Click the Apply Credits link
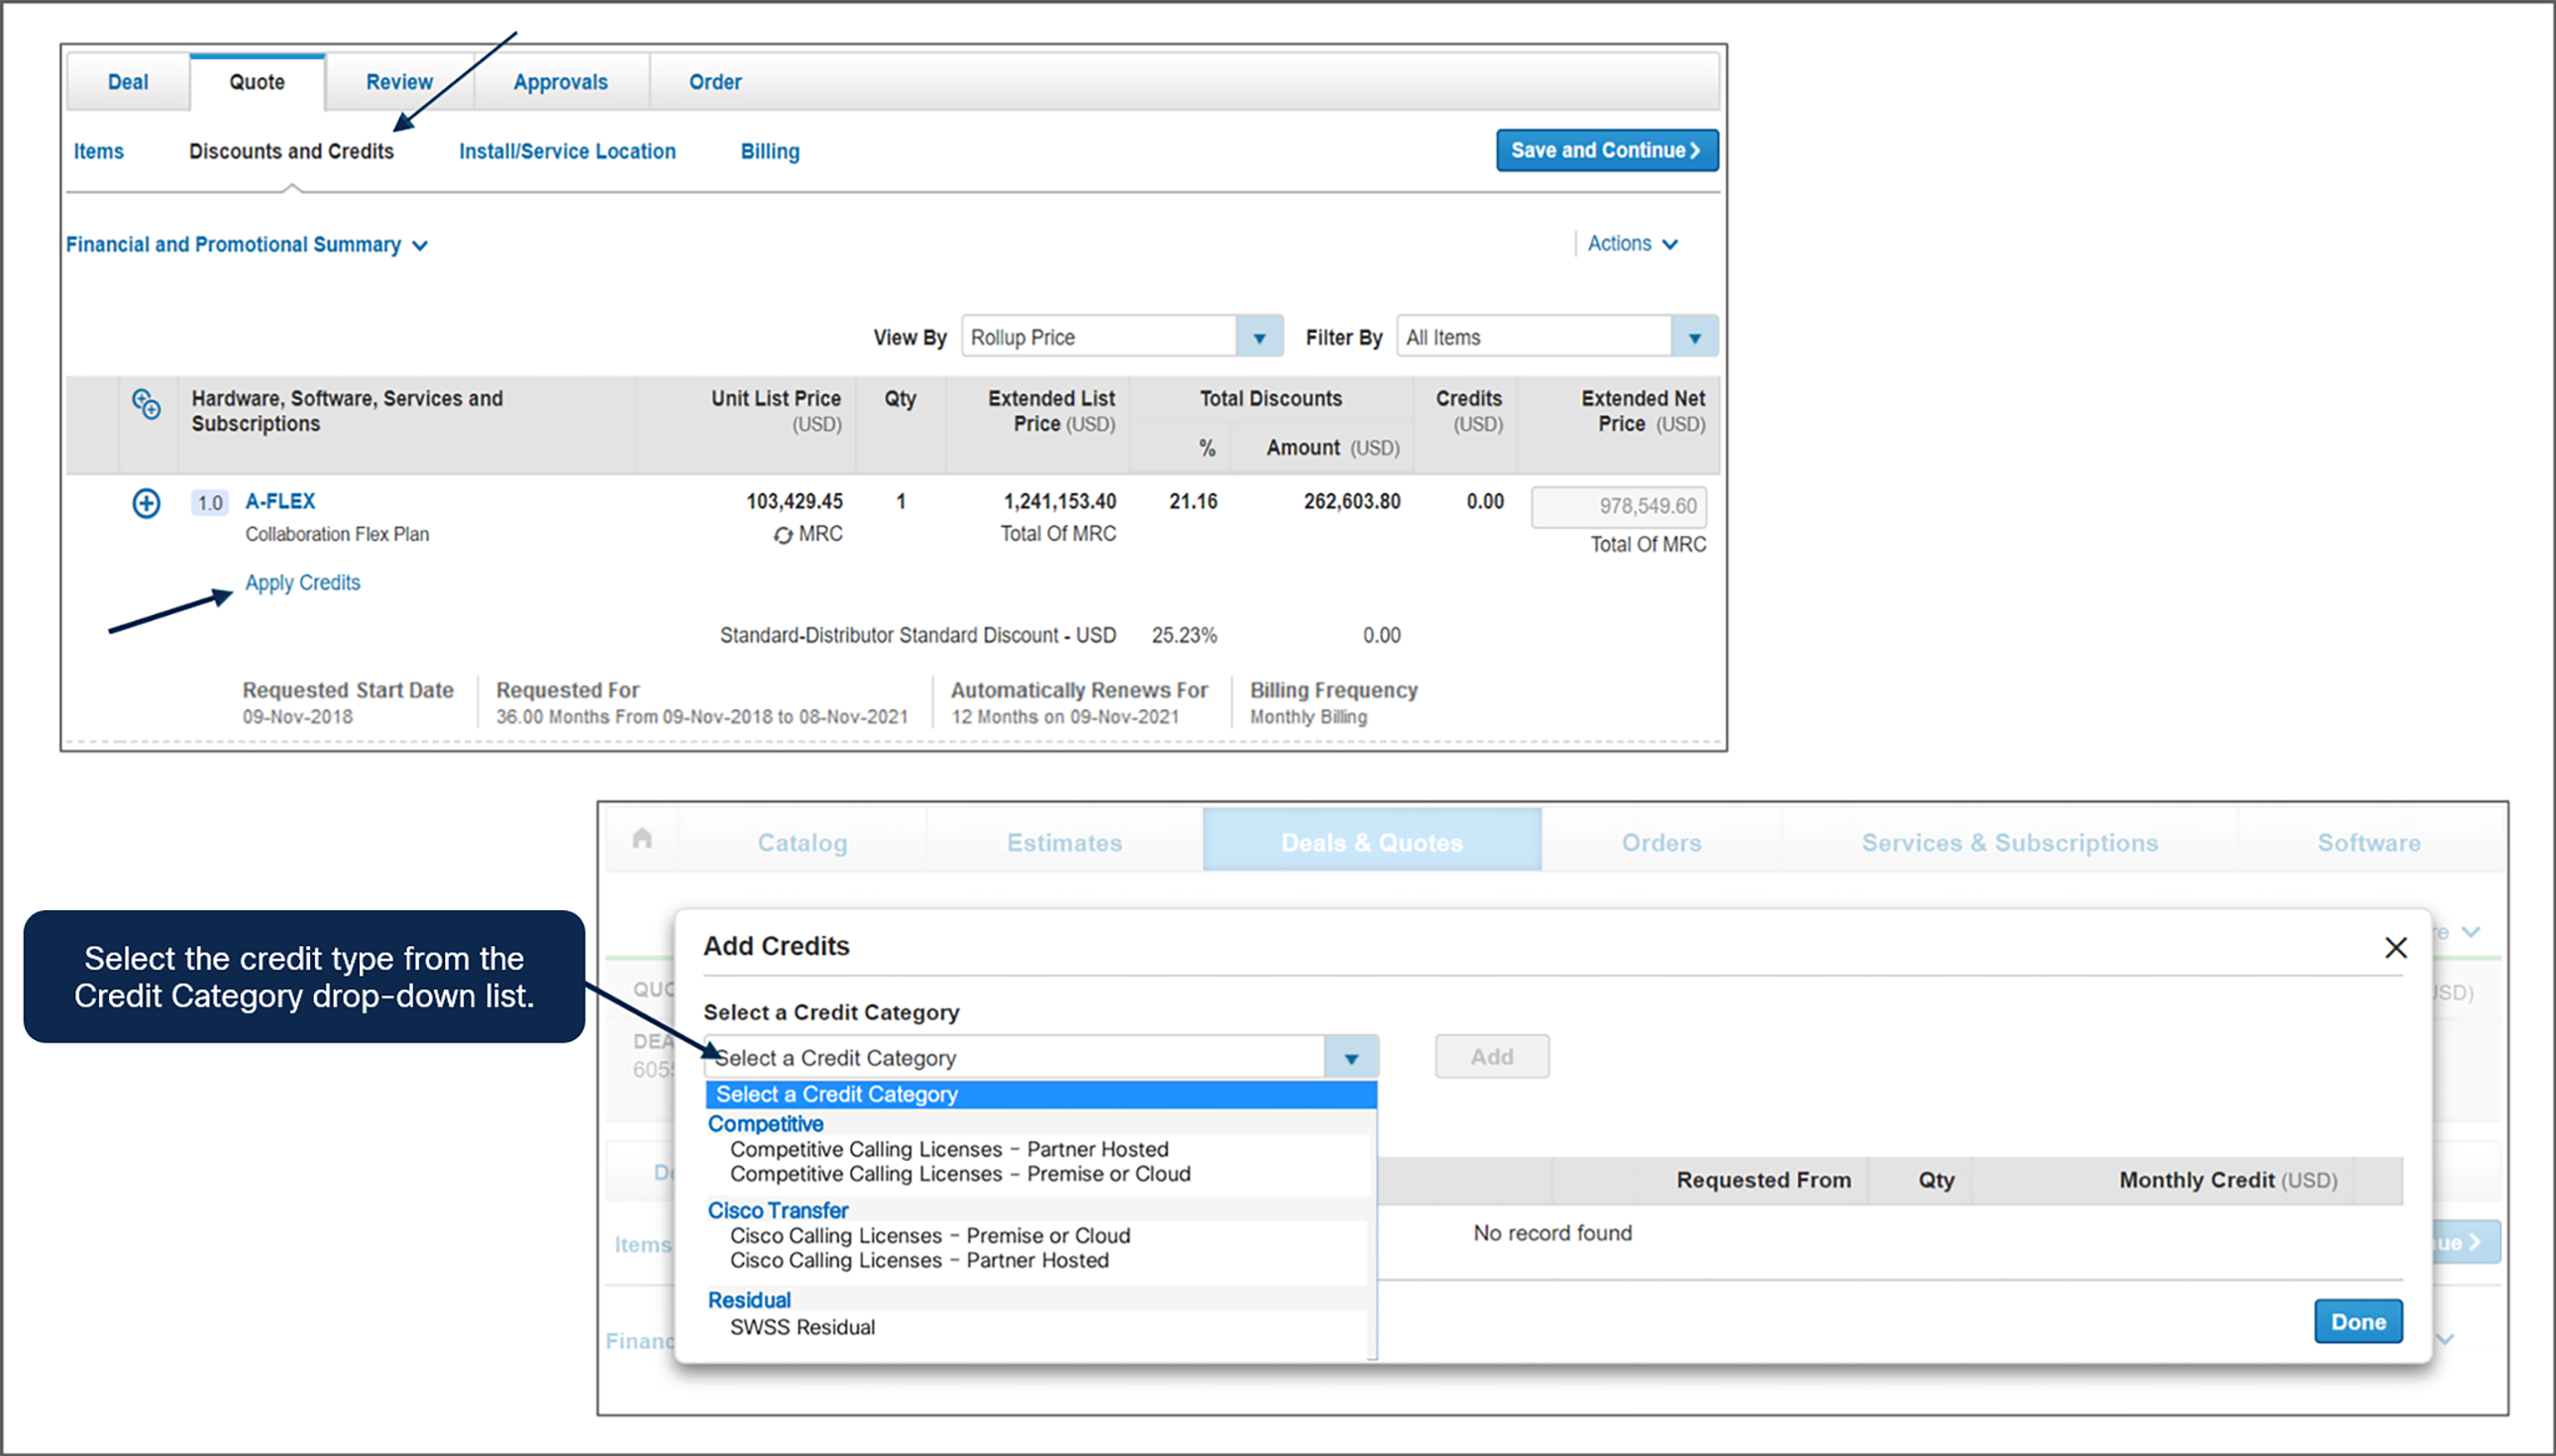The height and width of the screenshot is (1456, 2556). point(303,583)
